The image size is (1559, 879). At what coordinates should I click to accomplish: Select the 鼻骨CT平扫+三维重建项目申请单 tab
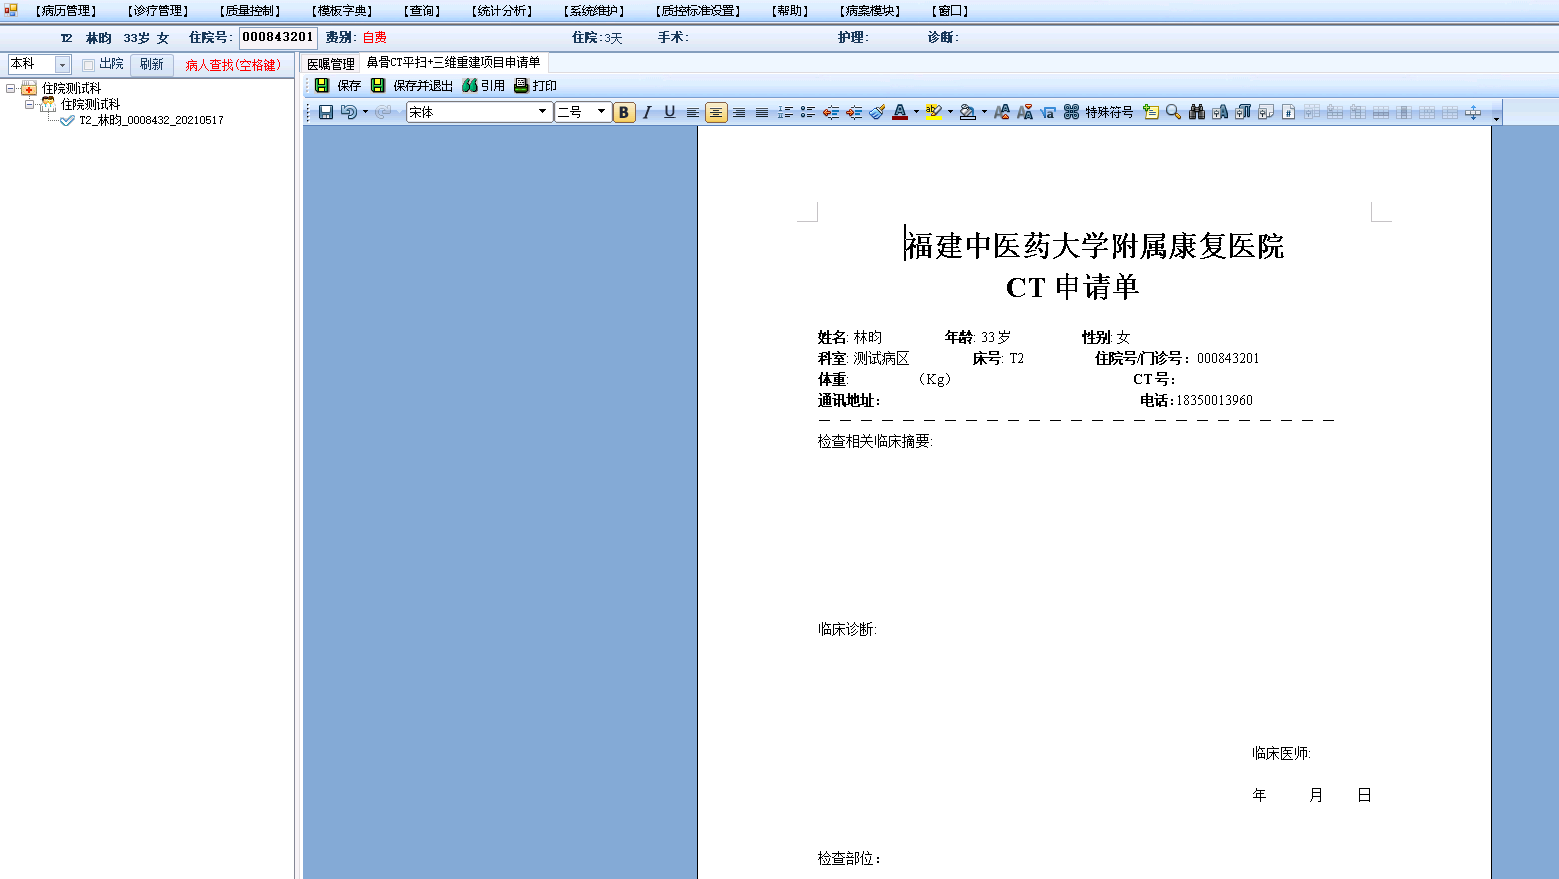[453, 63]
